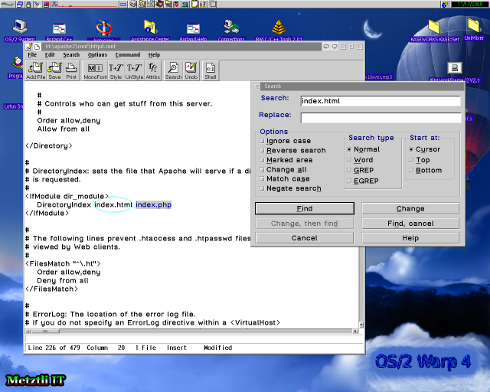Click the 'Modified' status bar entry
The width and height of the screenshot is (490, 392).
(x=218, y=348)
